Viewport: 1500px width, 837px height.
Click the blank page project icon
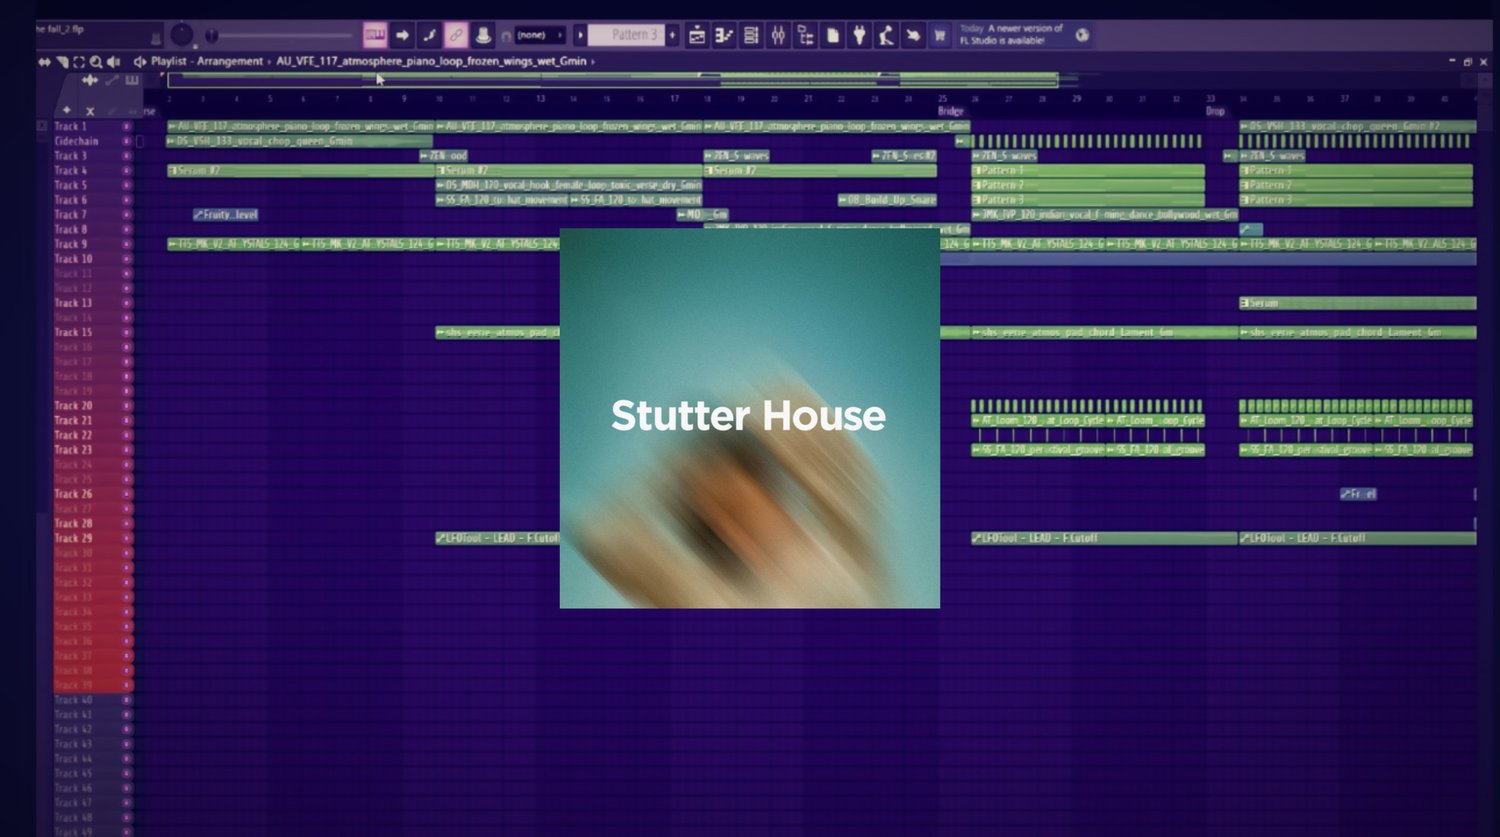pos(832,35)
